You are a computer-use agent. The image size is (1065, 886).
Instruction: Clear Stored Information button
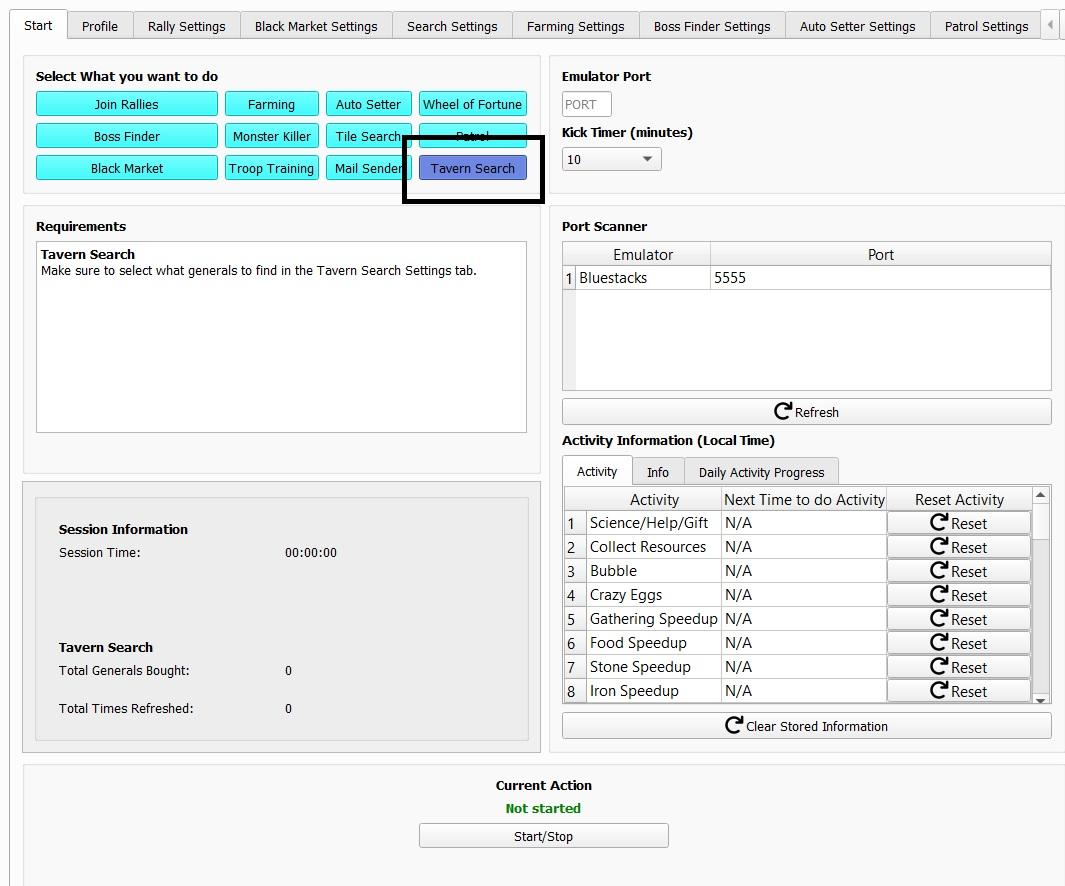[x=806, y=726]
